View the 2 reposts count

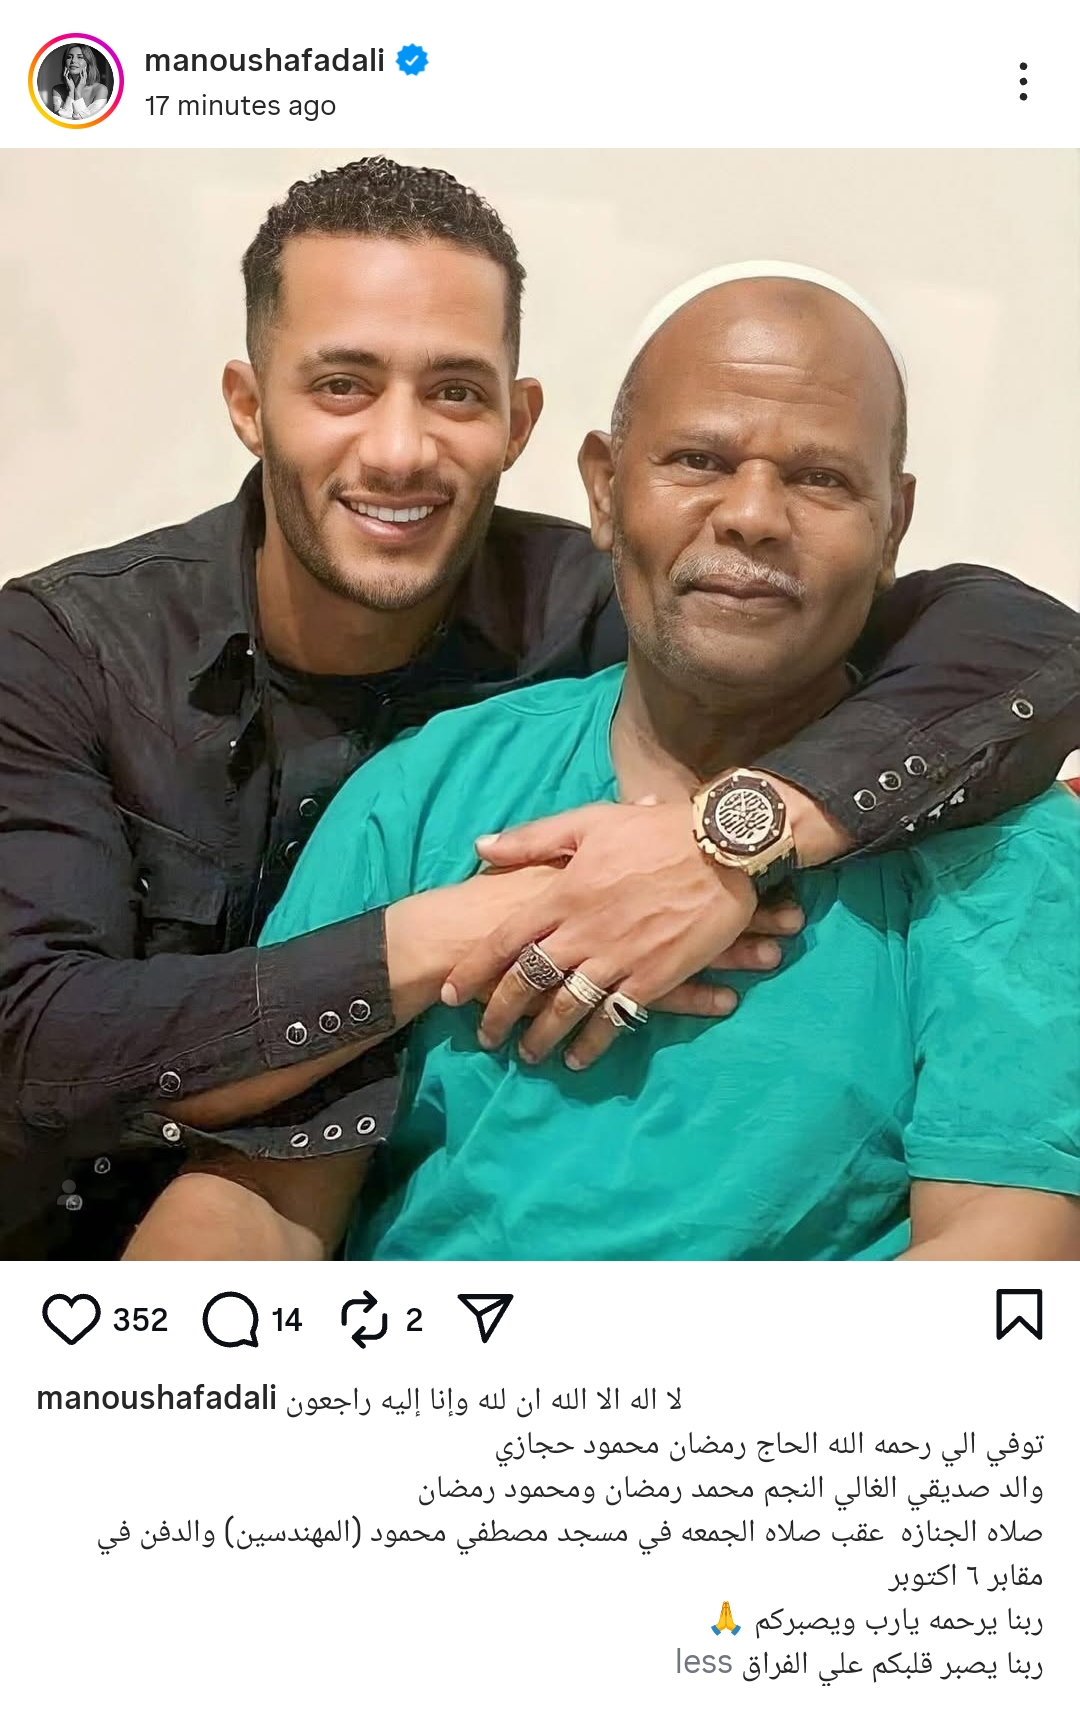click(414, 1320)
